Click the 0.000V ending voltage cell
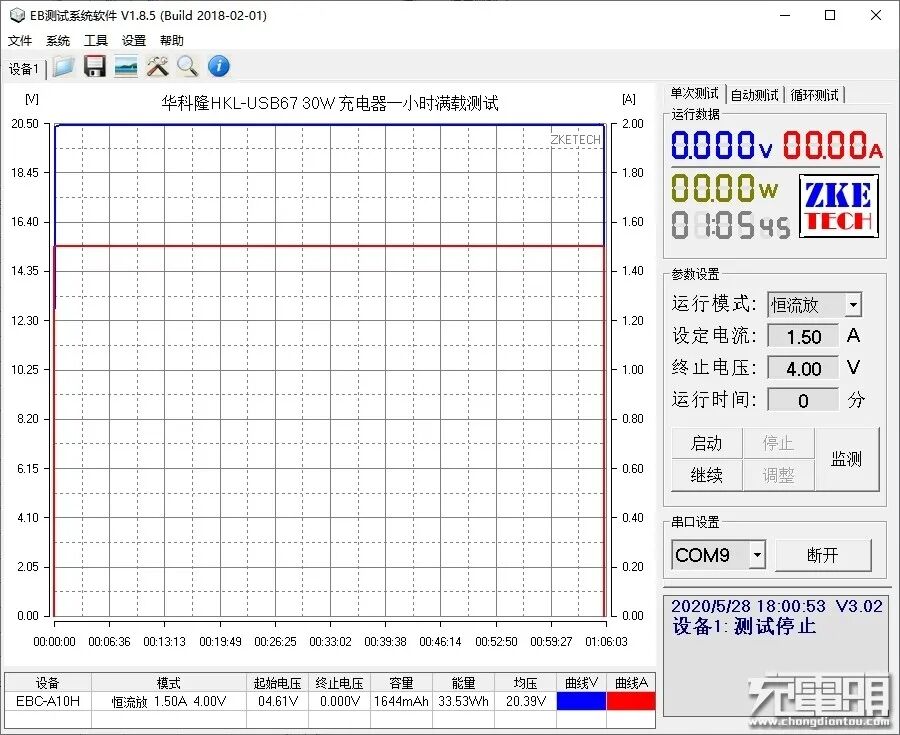 [339, 701]
